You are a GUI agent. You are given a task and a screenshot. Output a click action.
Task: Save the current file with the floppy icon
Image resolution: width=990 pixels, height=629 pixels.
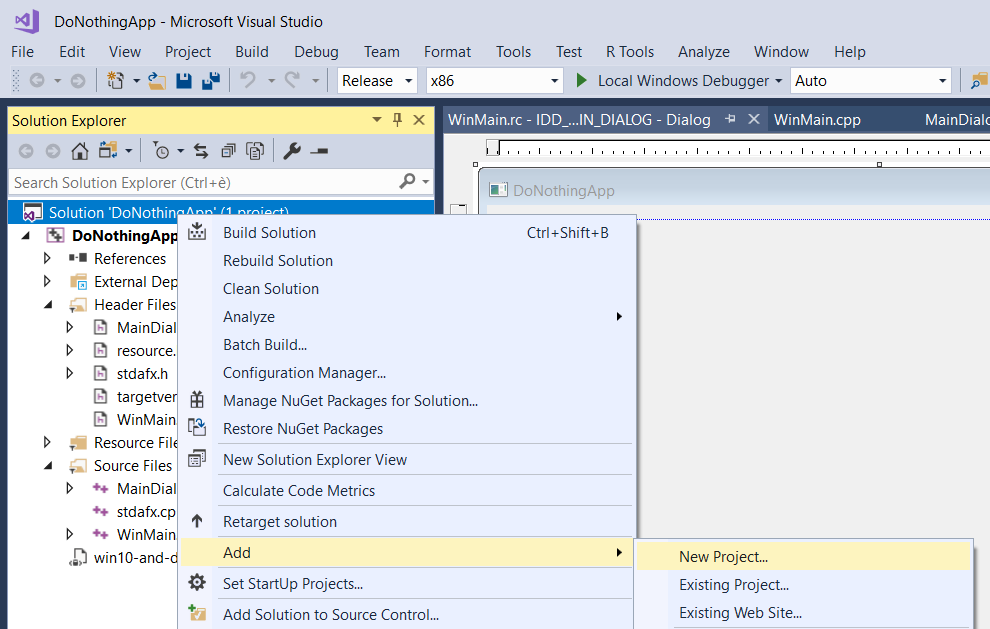[x=184, y=81]
